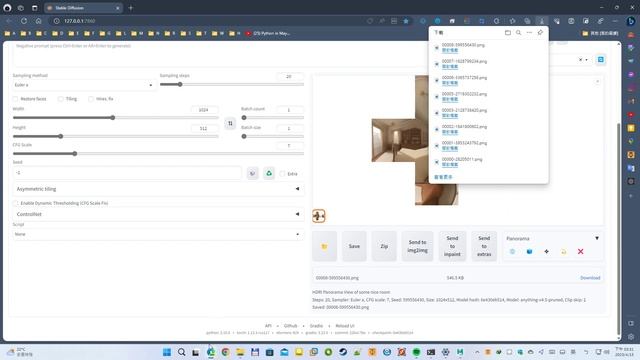Expand Asymmetric tiling section
Viewport: 640px width, 360px height.
coord(158,189)
